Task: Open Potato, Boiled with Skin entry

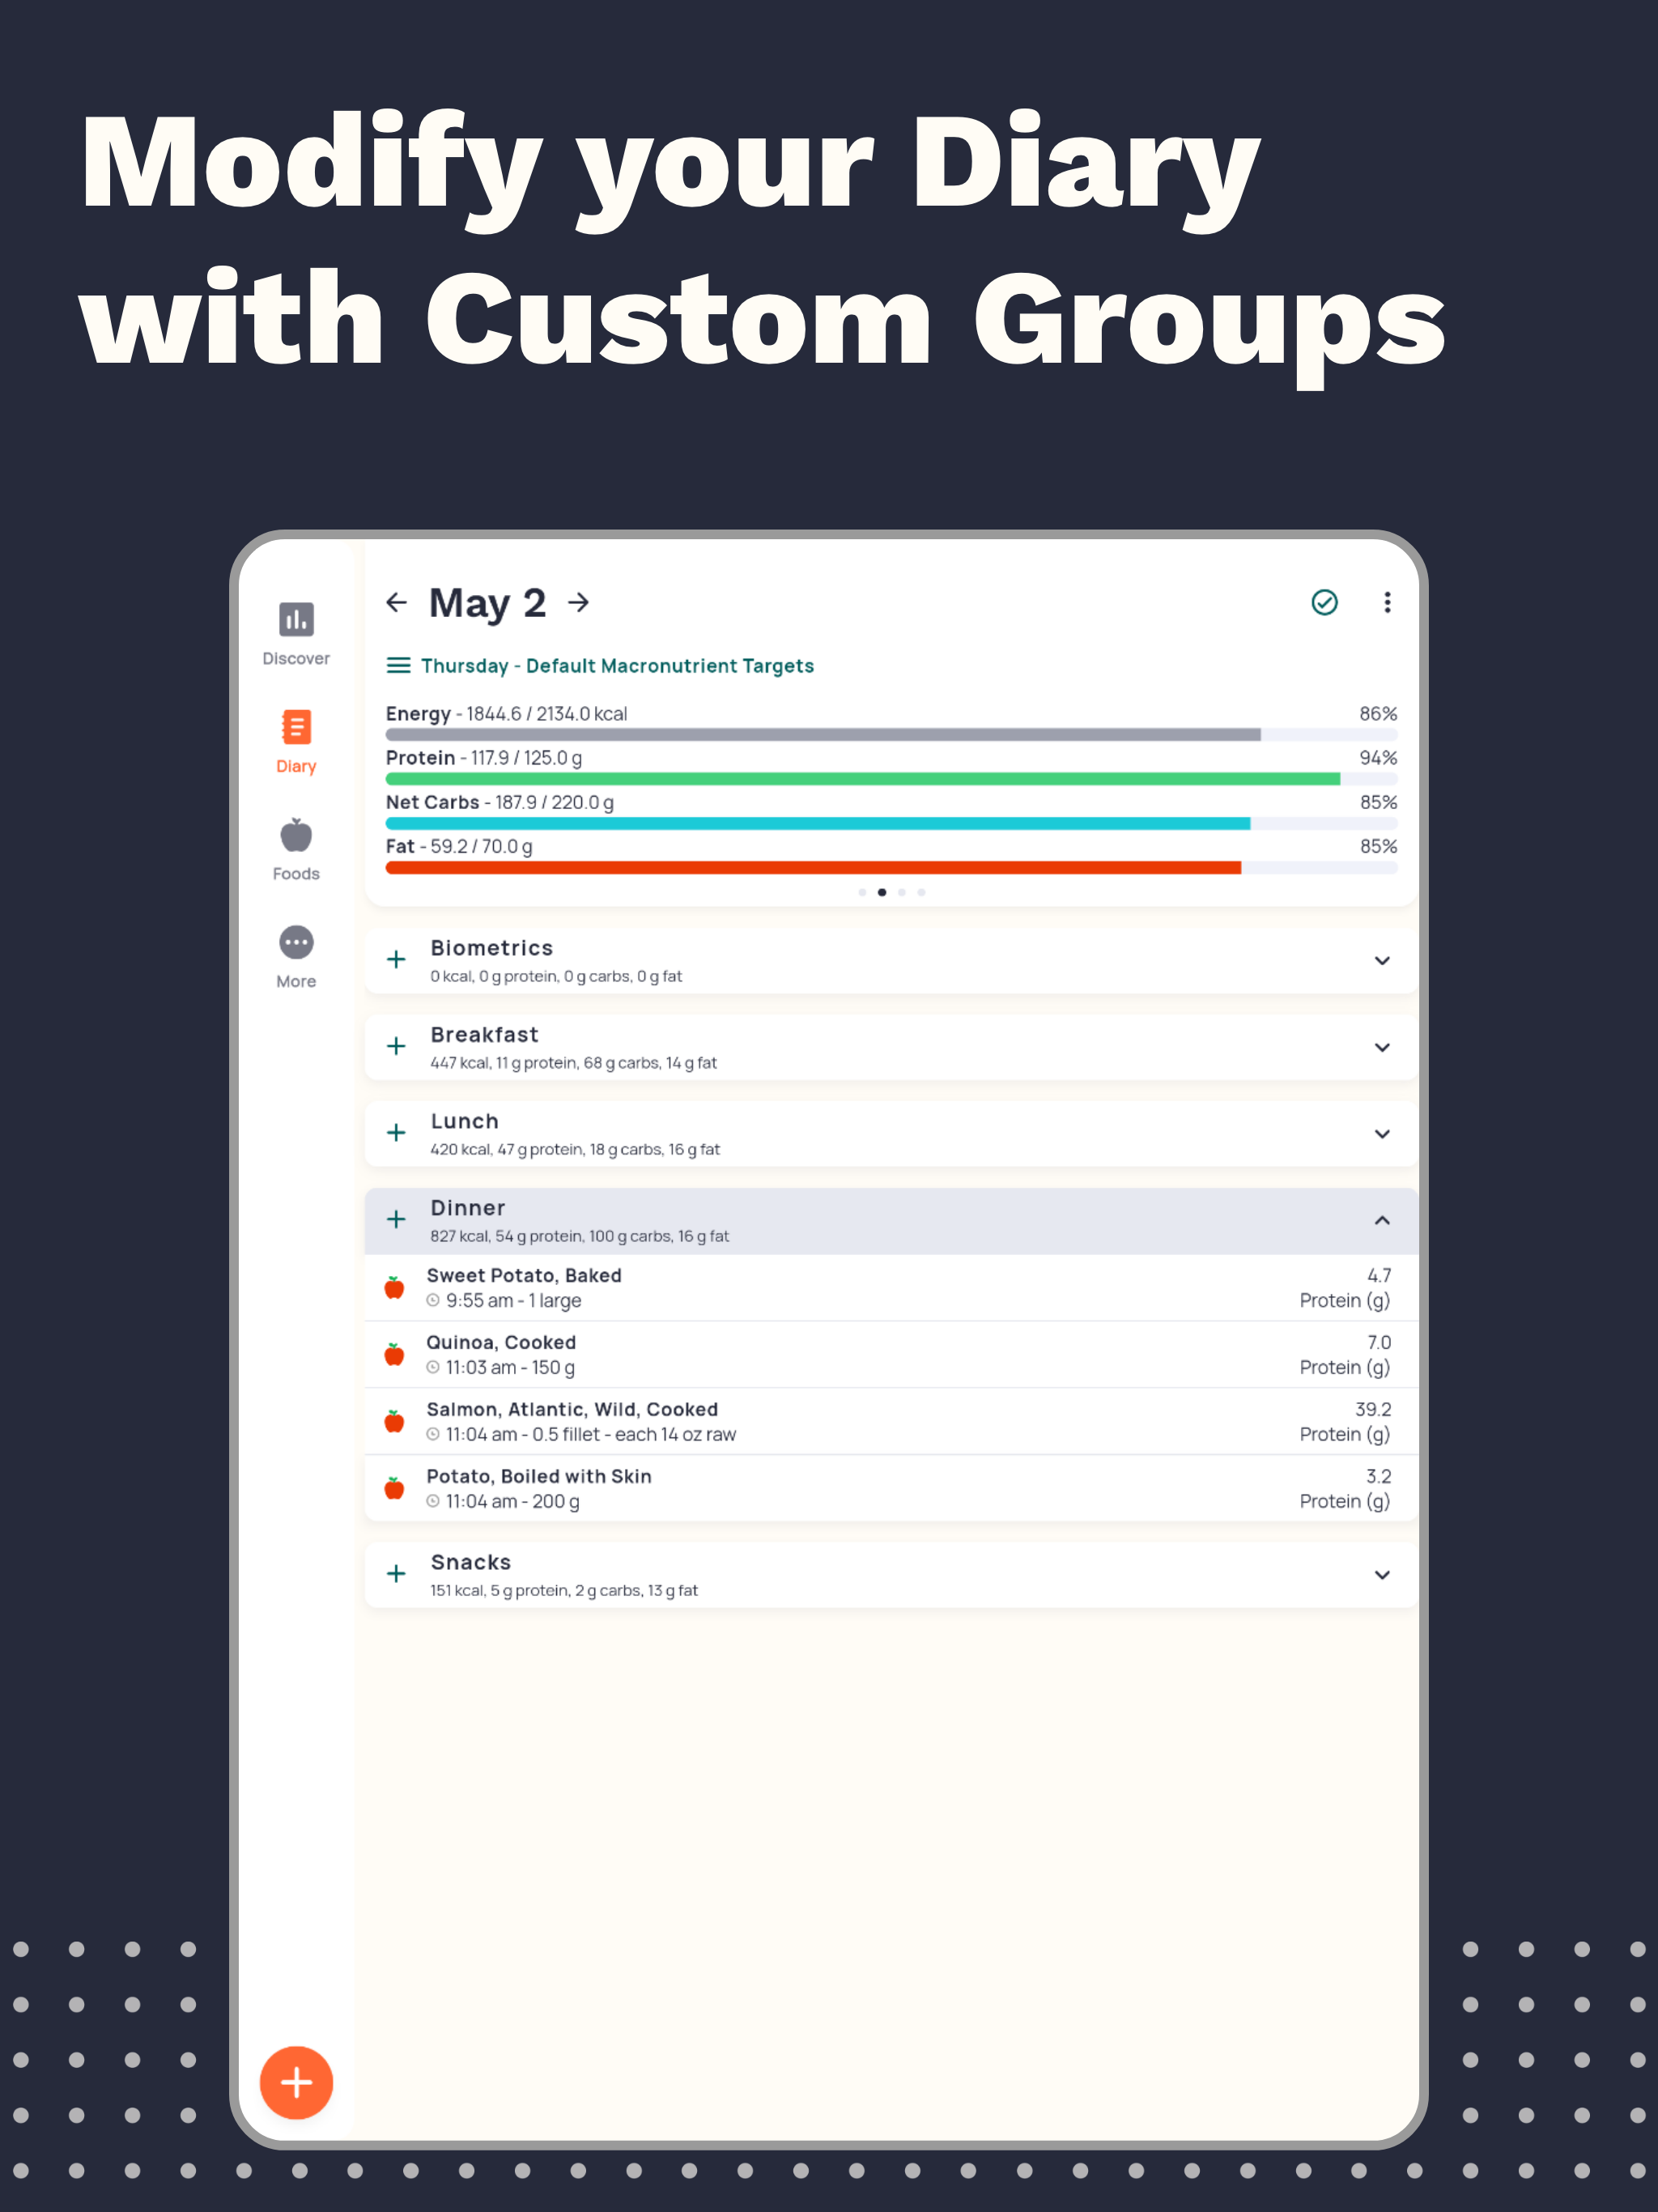Action: click(x=891, y=1488)
